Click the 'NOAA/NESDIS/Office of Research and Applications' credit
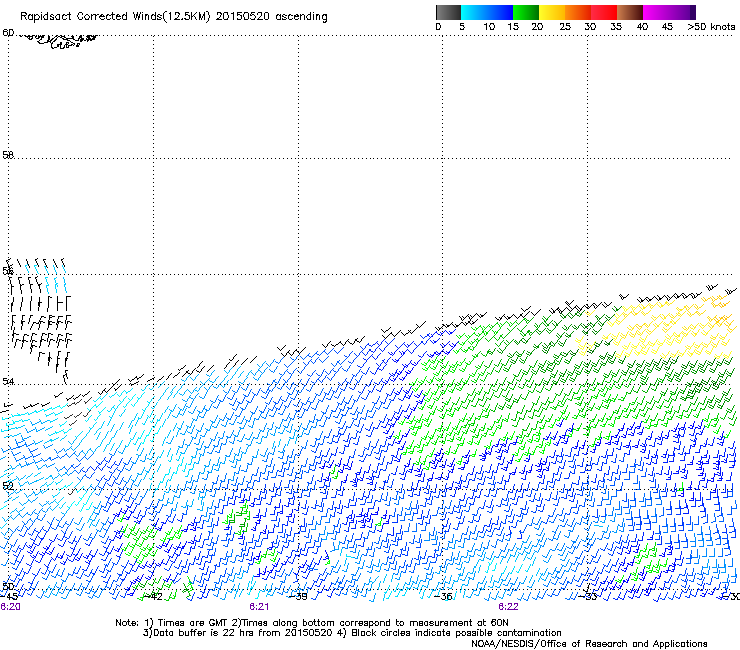740x650 pixels. (589, 644)
